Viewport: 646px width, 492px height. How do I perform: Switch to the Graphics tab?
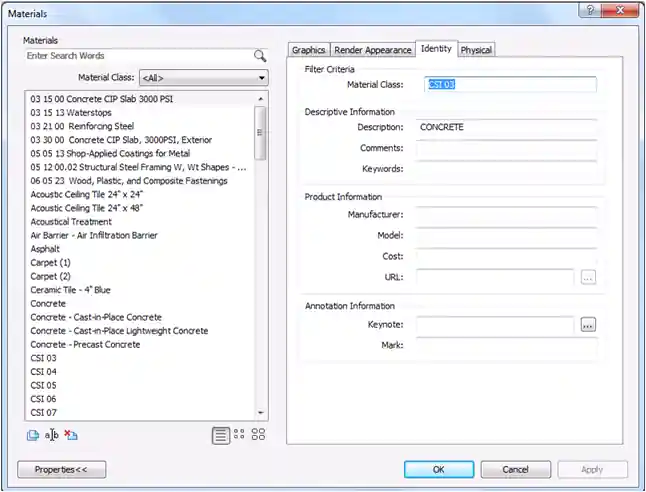(308, 50)
